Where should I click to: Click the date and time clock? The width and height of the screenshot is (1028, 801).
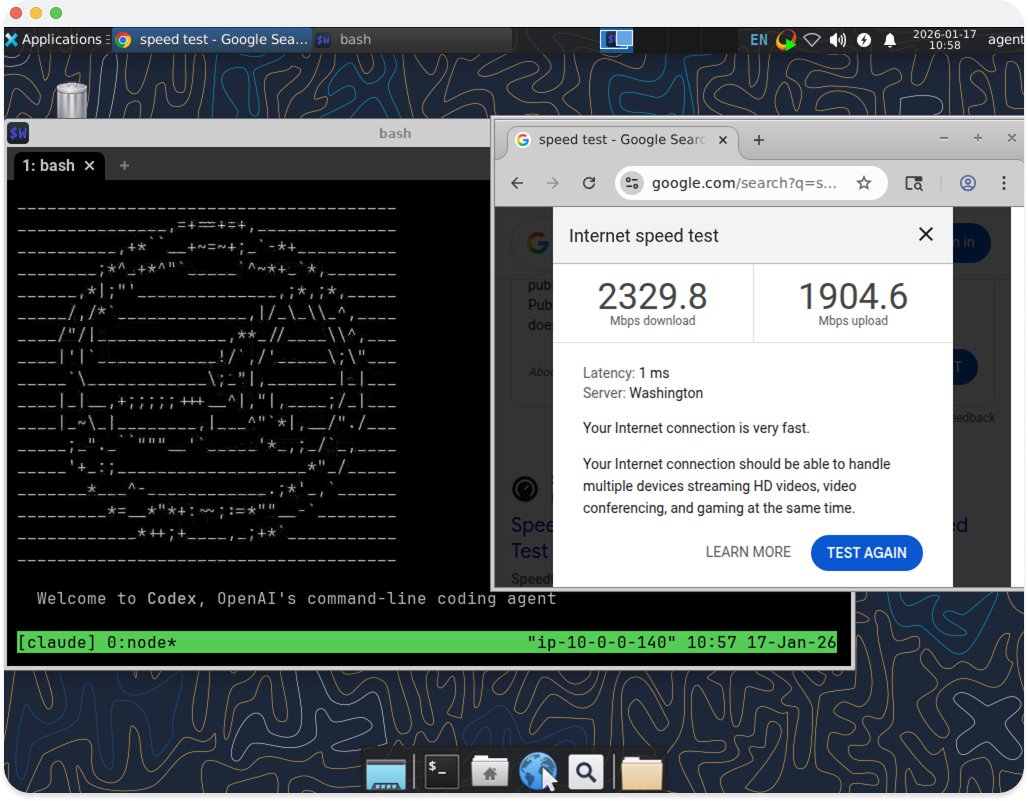click(x=944, y=39)
